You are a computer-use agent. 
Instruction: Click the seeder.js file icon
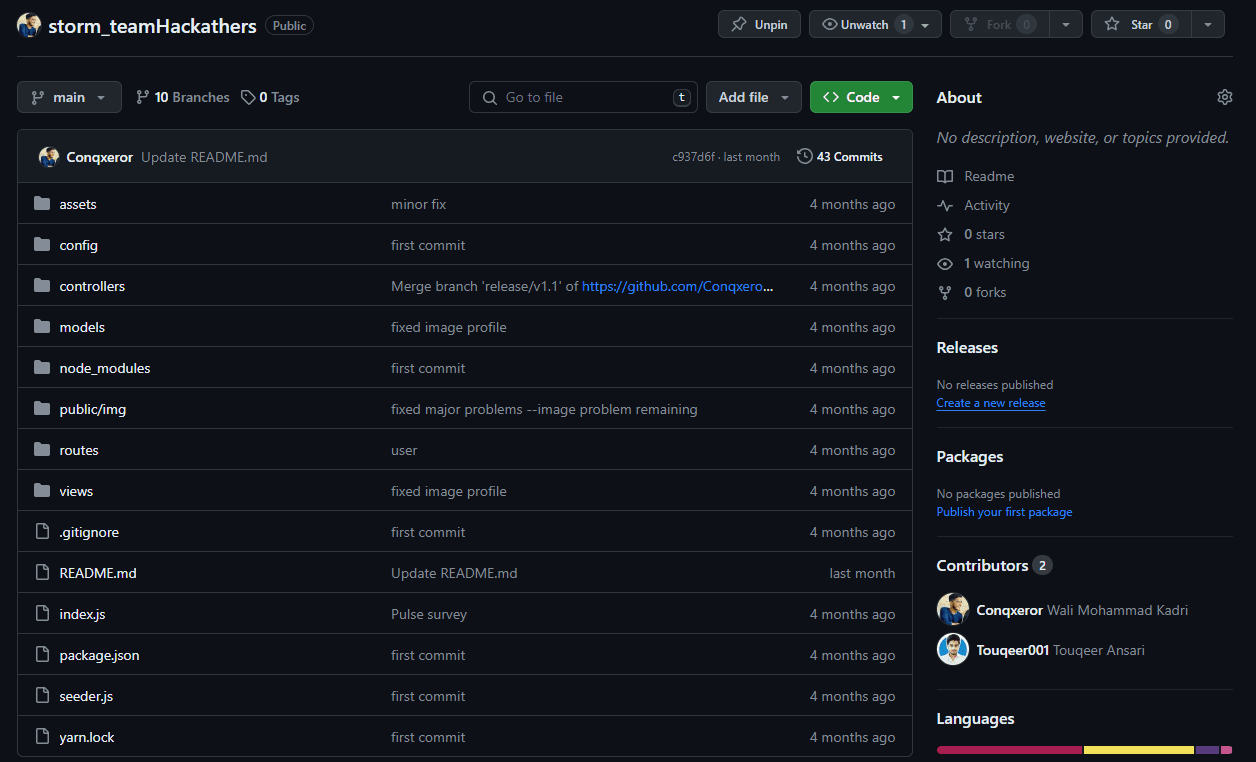pyautogui.click(x=42, y=696)
